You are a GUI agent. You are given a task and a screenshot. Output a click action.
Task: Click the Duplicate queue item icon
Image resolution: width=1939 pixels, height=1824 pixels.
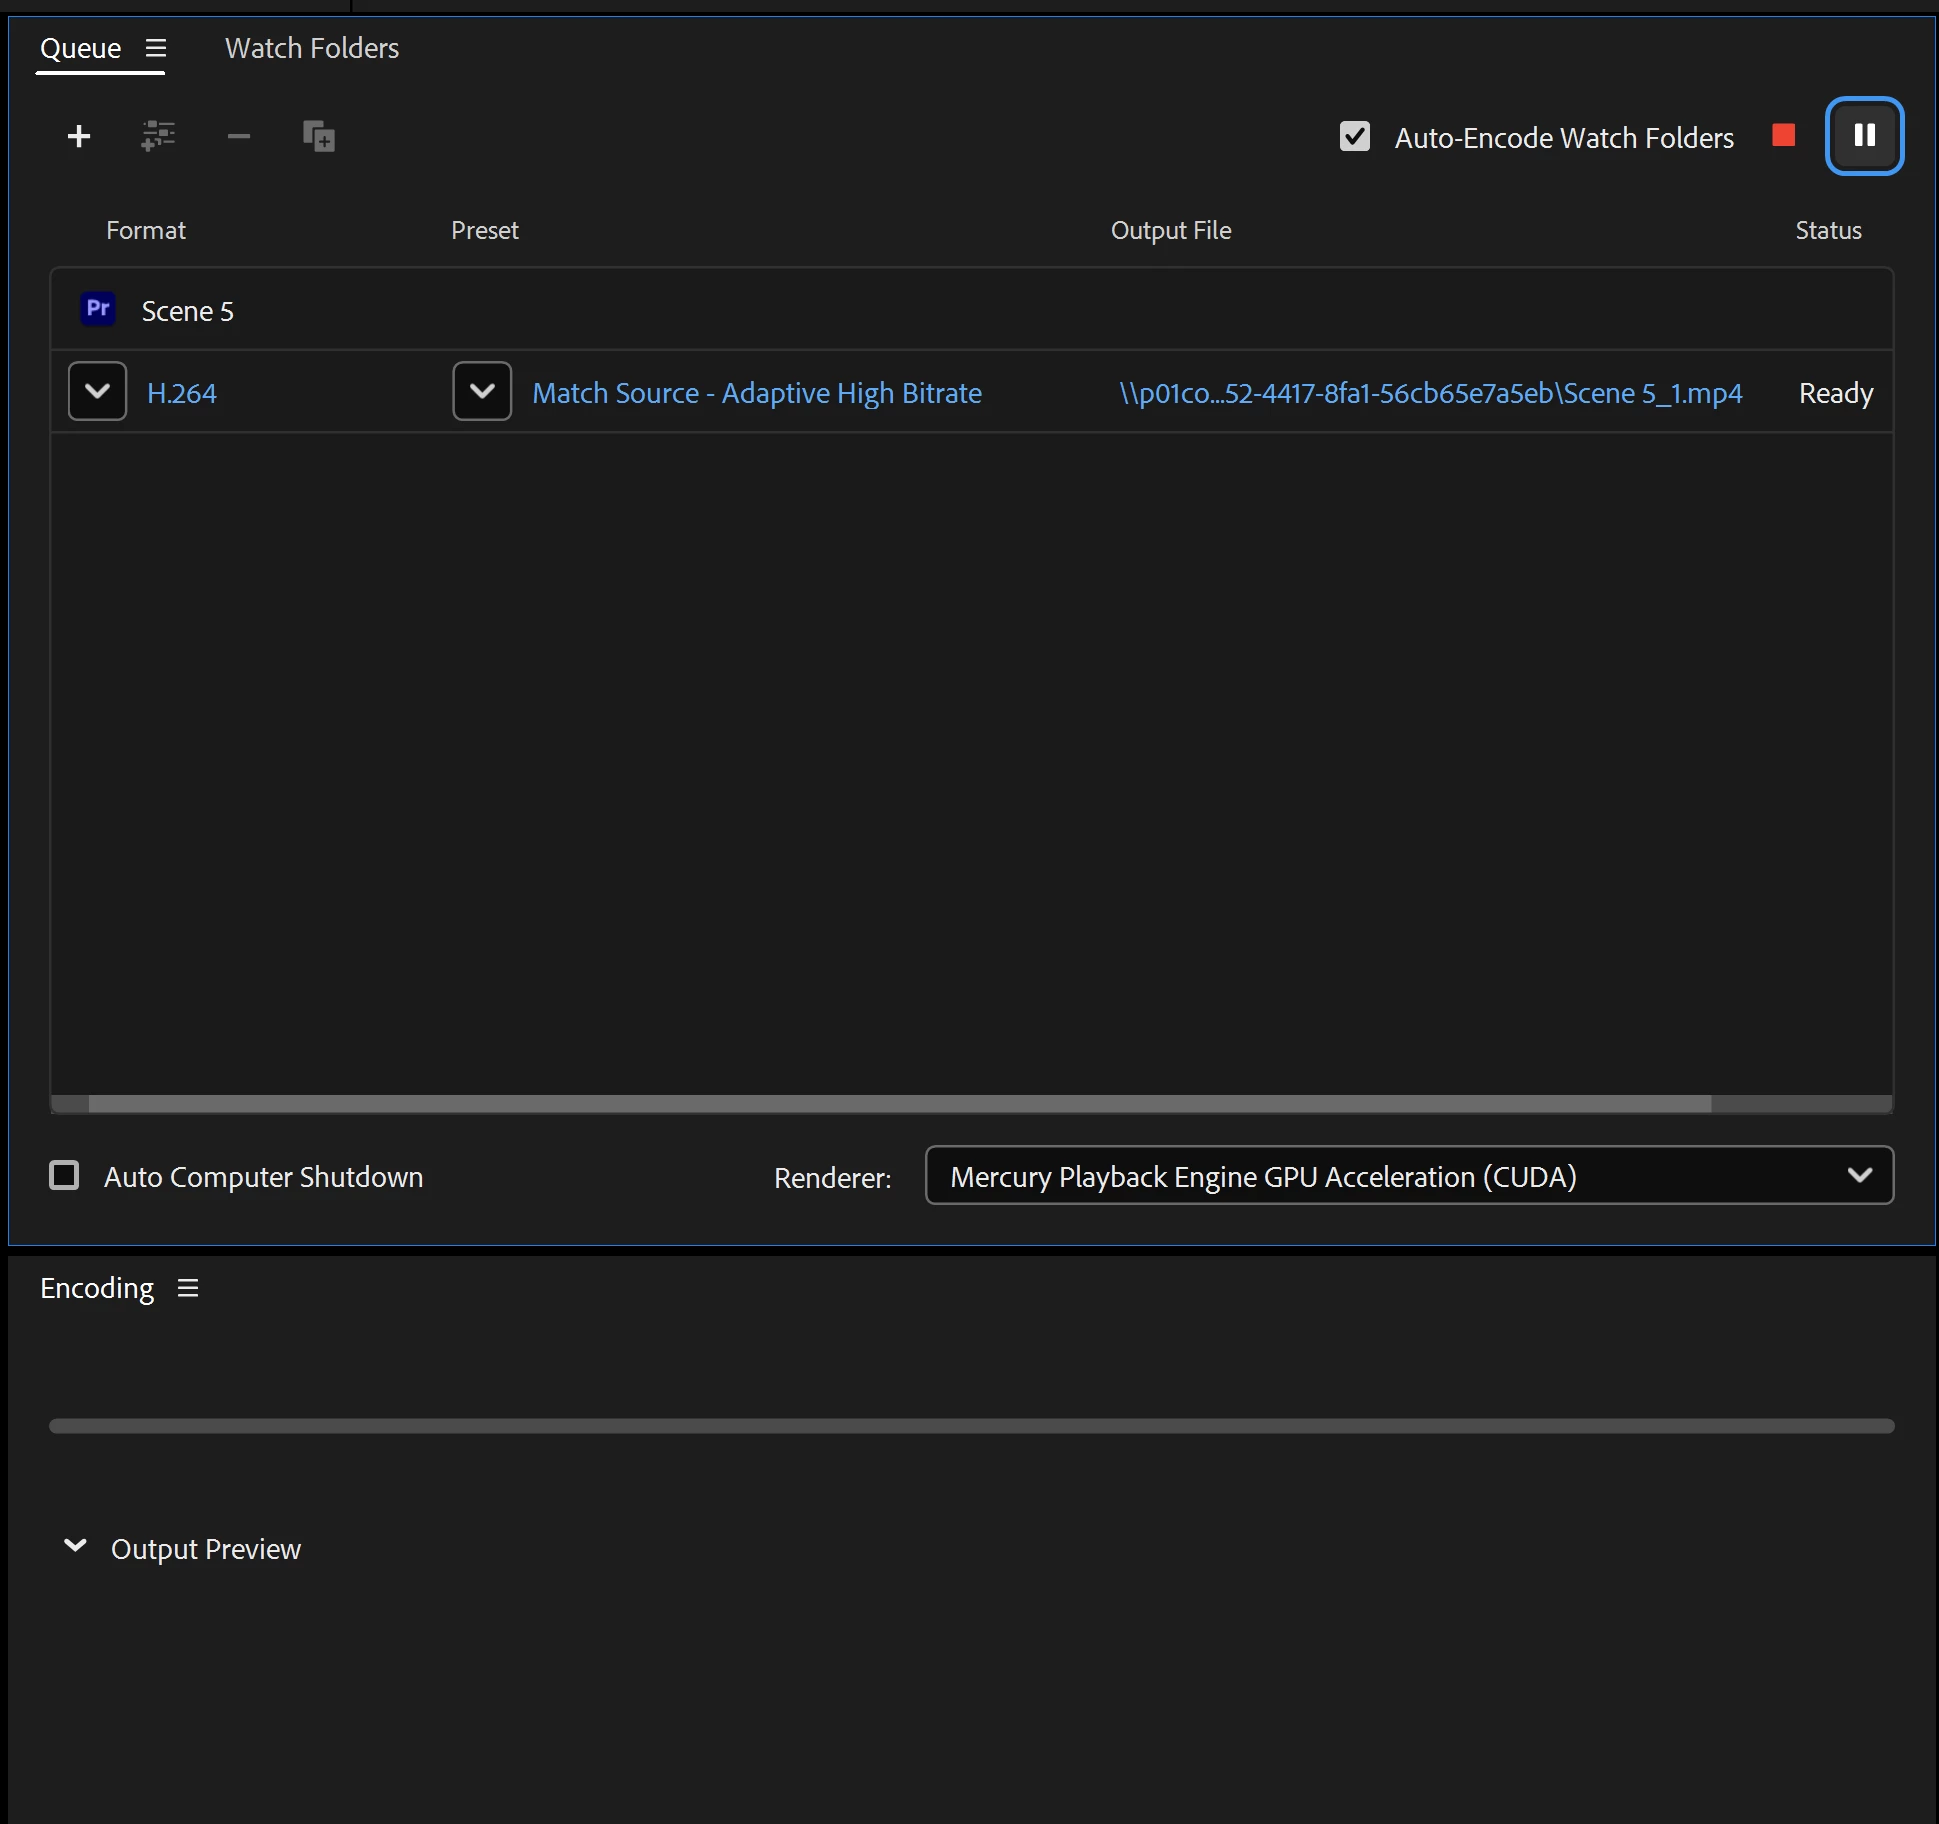(x=318, y=136)
